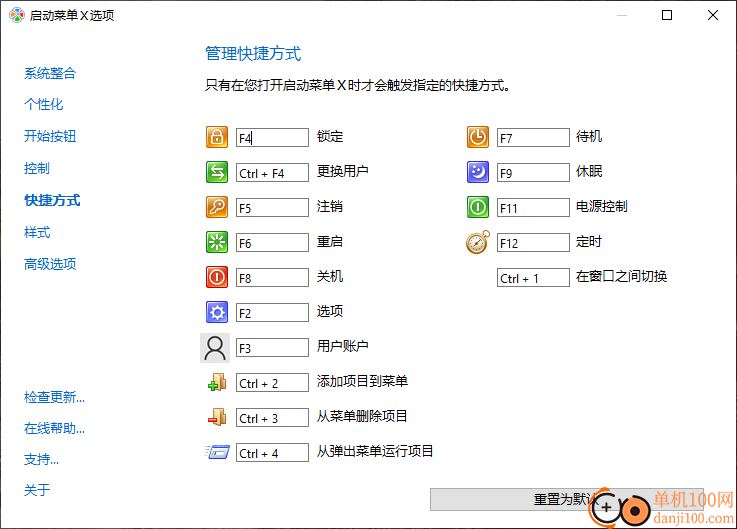
Task: Click the 用户账户 label
Action: click(x=342, y=347)
